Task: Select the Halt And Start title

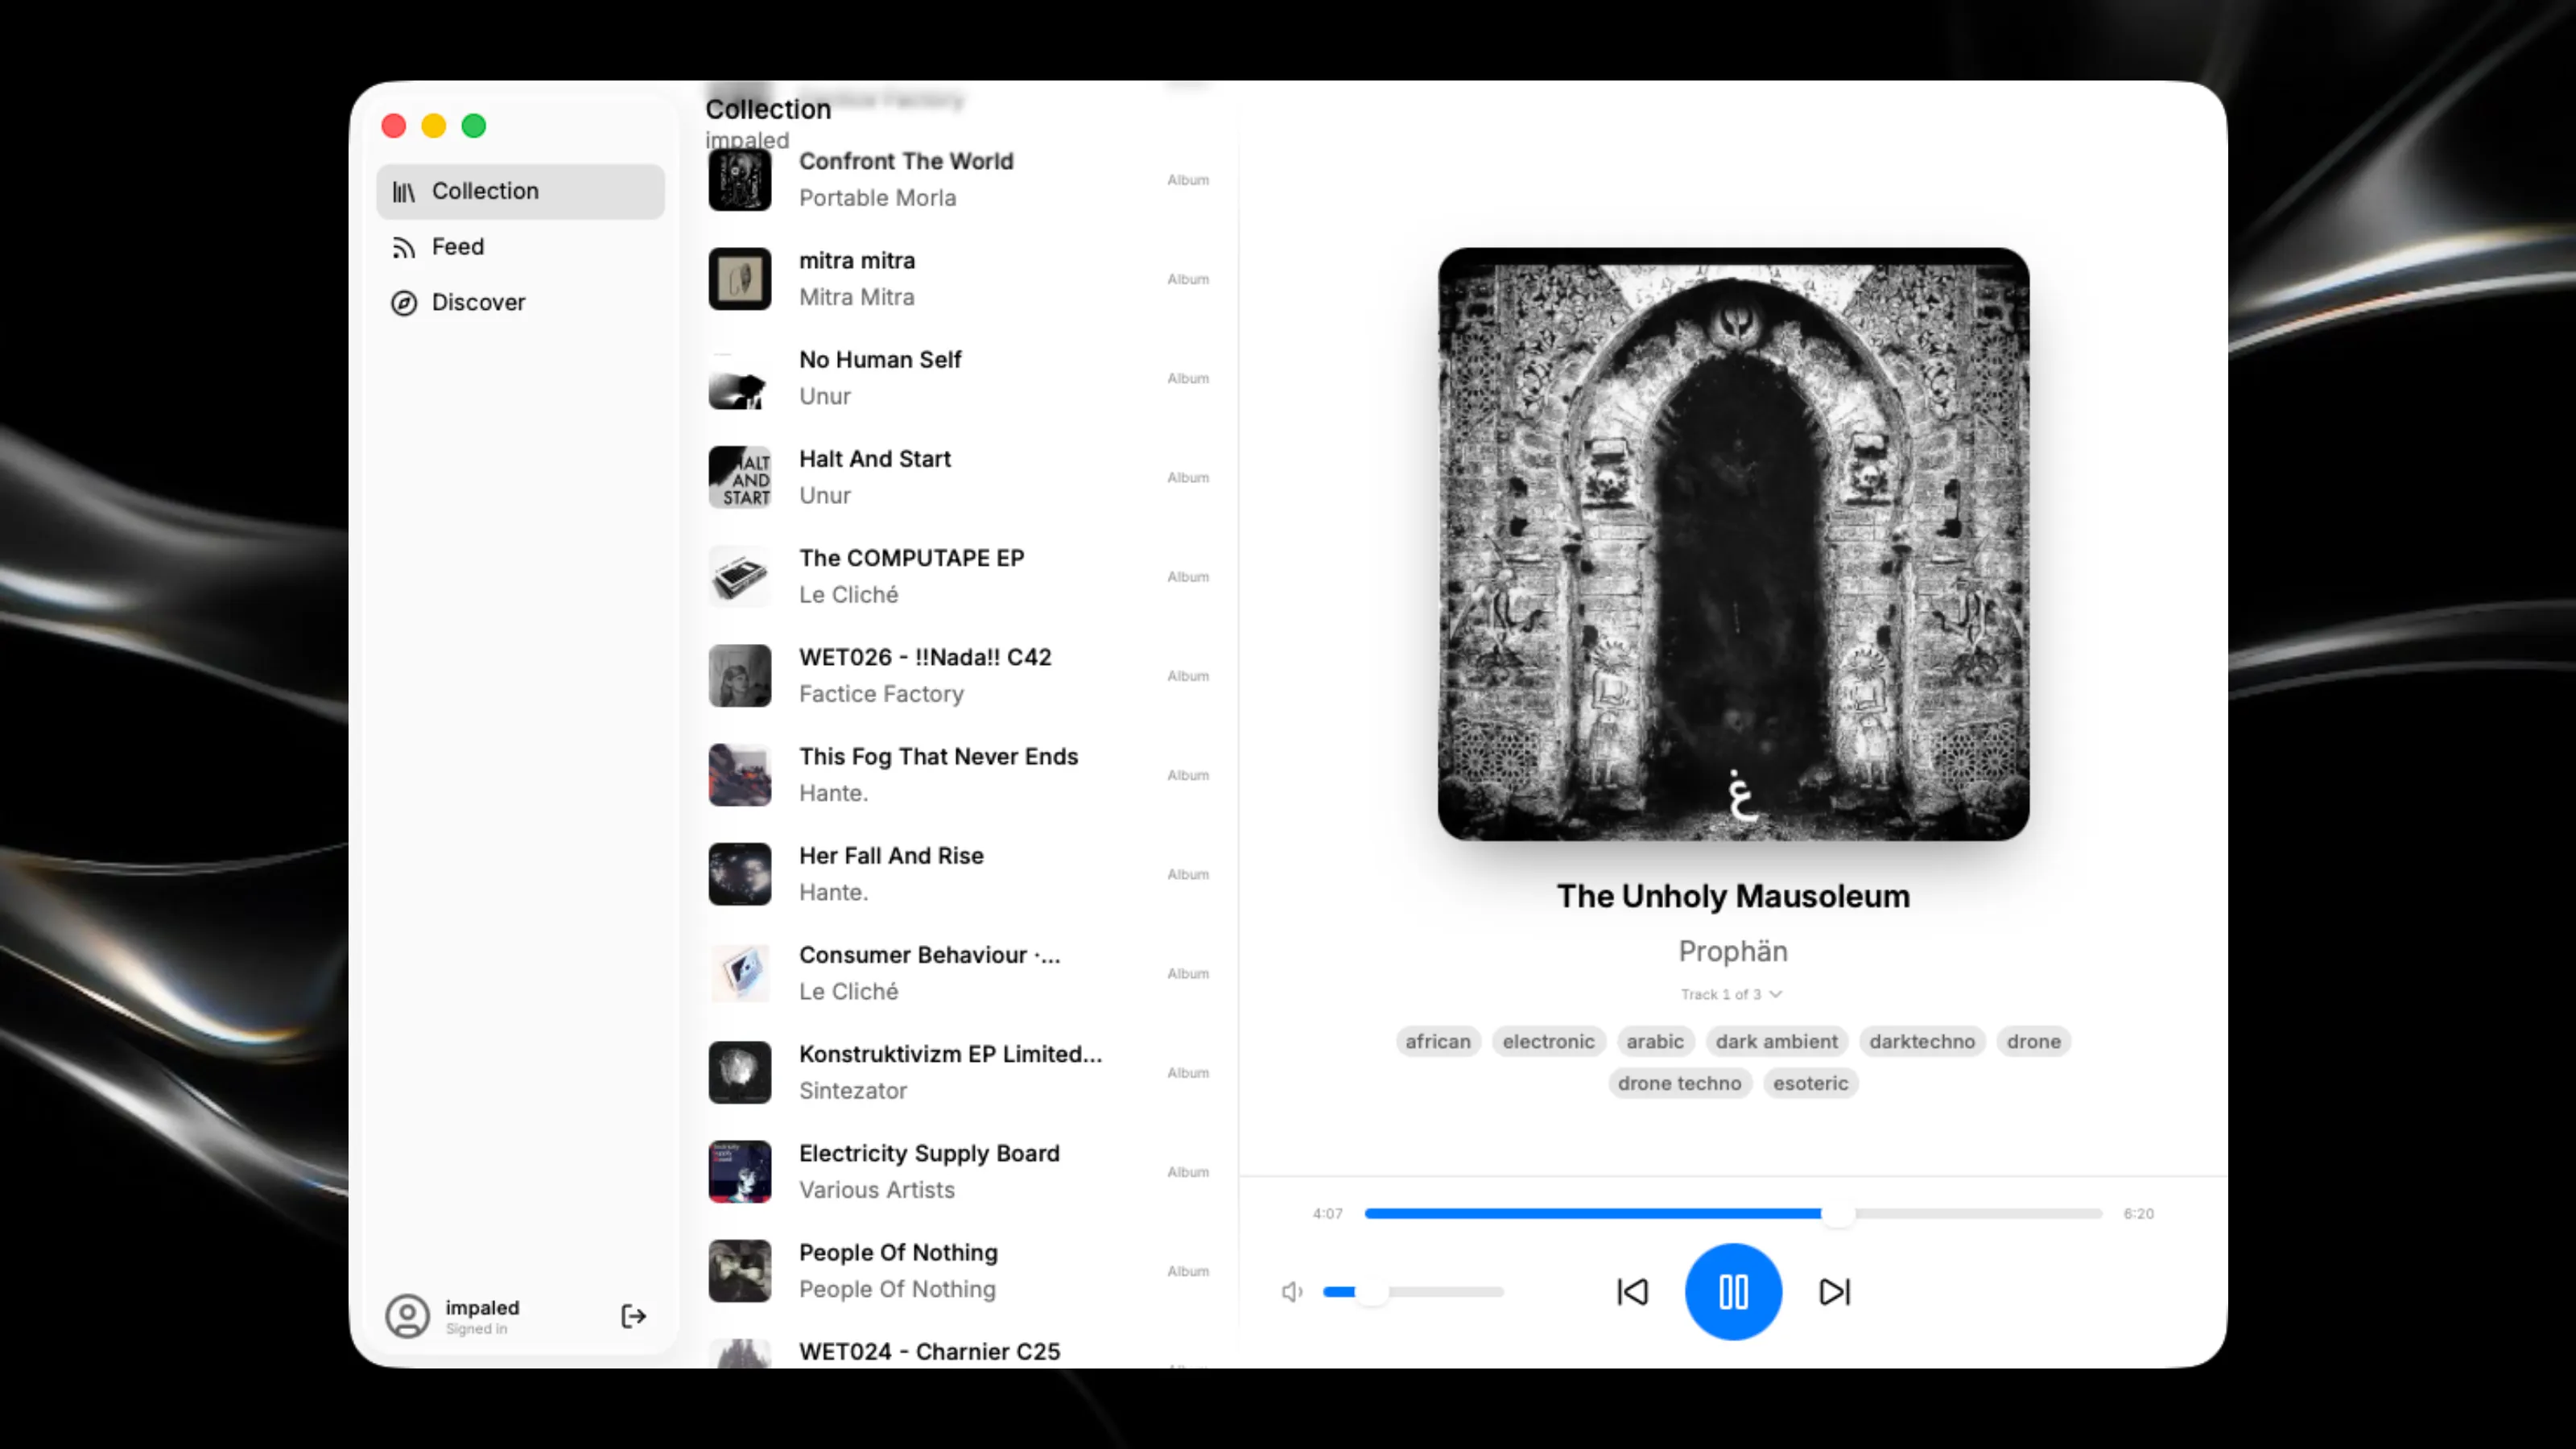Action: [x=875, y=459]
